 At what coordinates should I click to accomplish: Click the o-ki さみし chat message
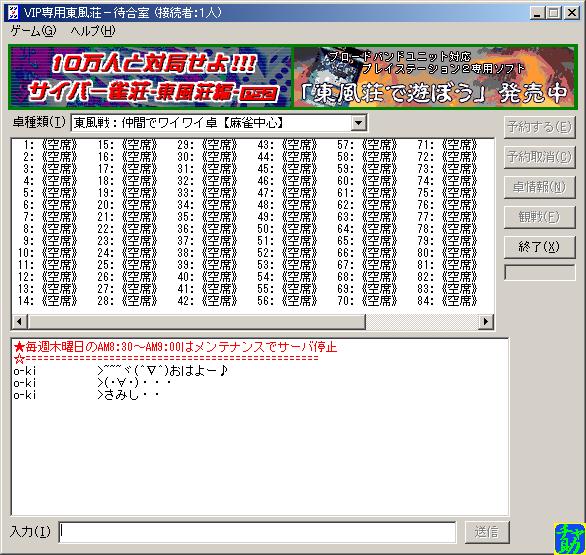tap(87, 395)
